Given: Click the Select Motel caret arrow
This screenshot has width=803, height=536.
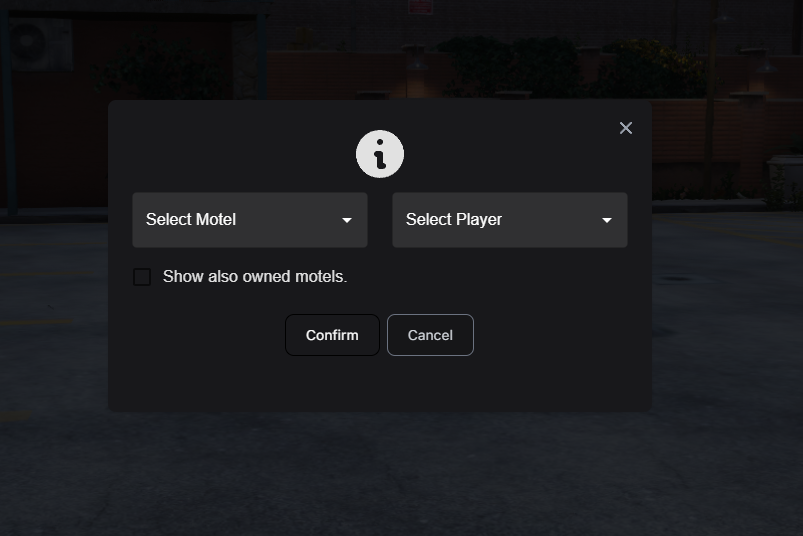Looking at the screenshot, I should pos(347,220).
